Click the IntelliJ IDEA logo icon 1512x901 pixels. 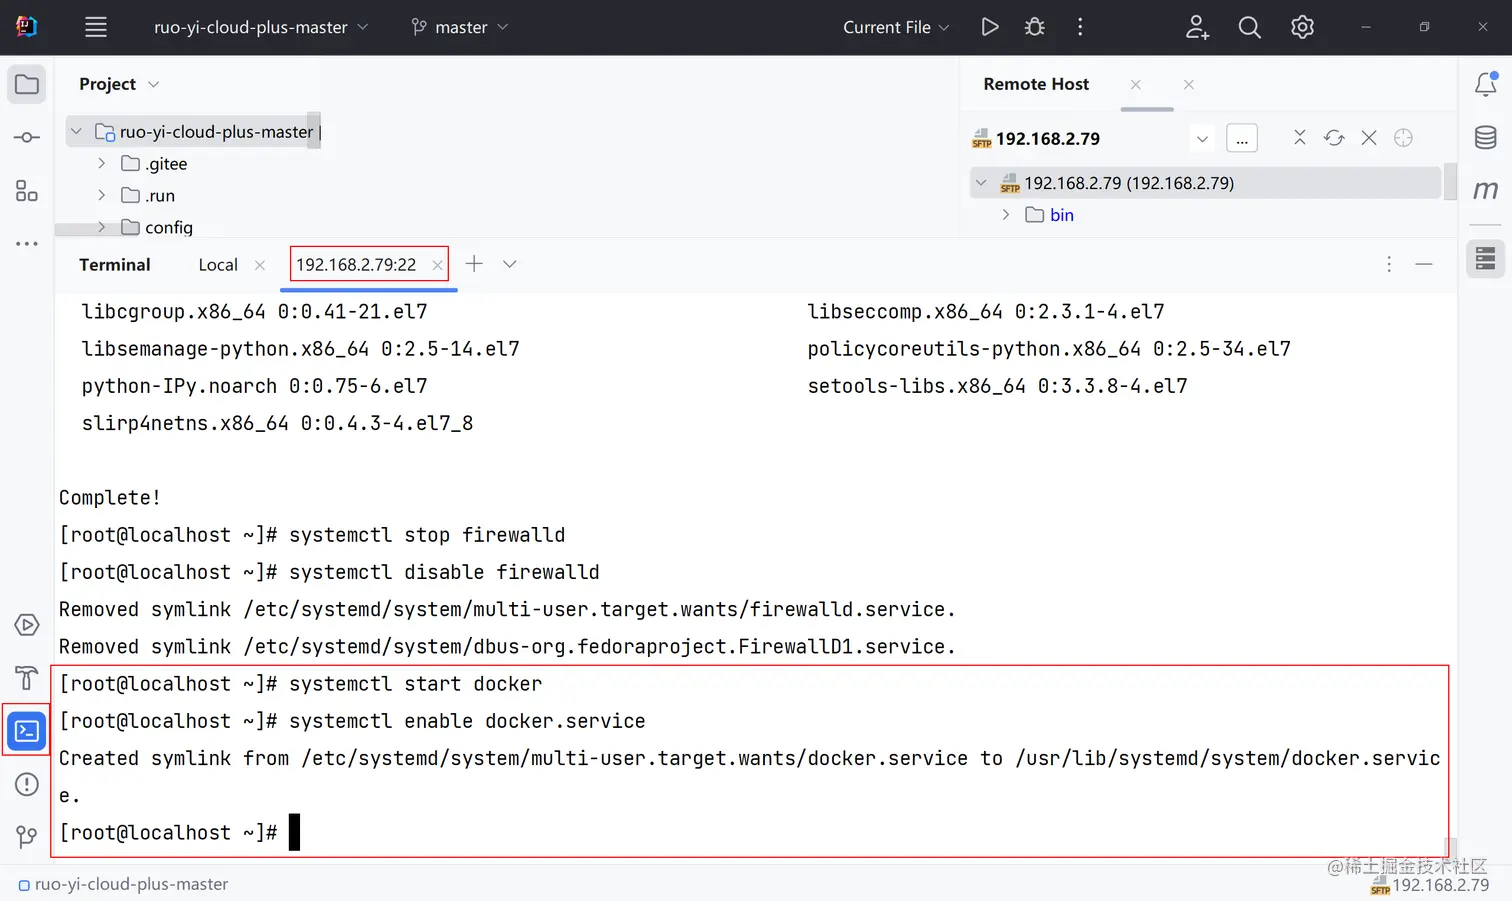click(x=27, y=27)
